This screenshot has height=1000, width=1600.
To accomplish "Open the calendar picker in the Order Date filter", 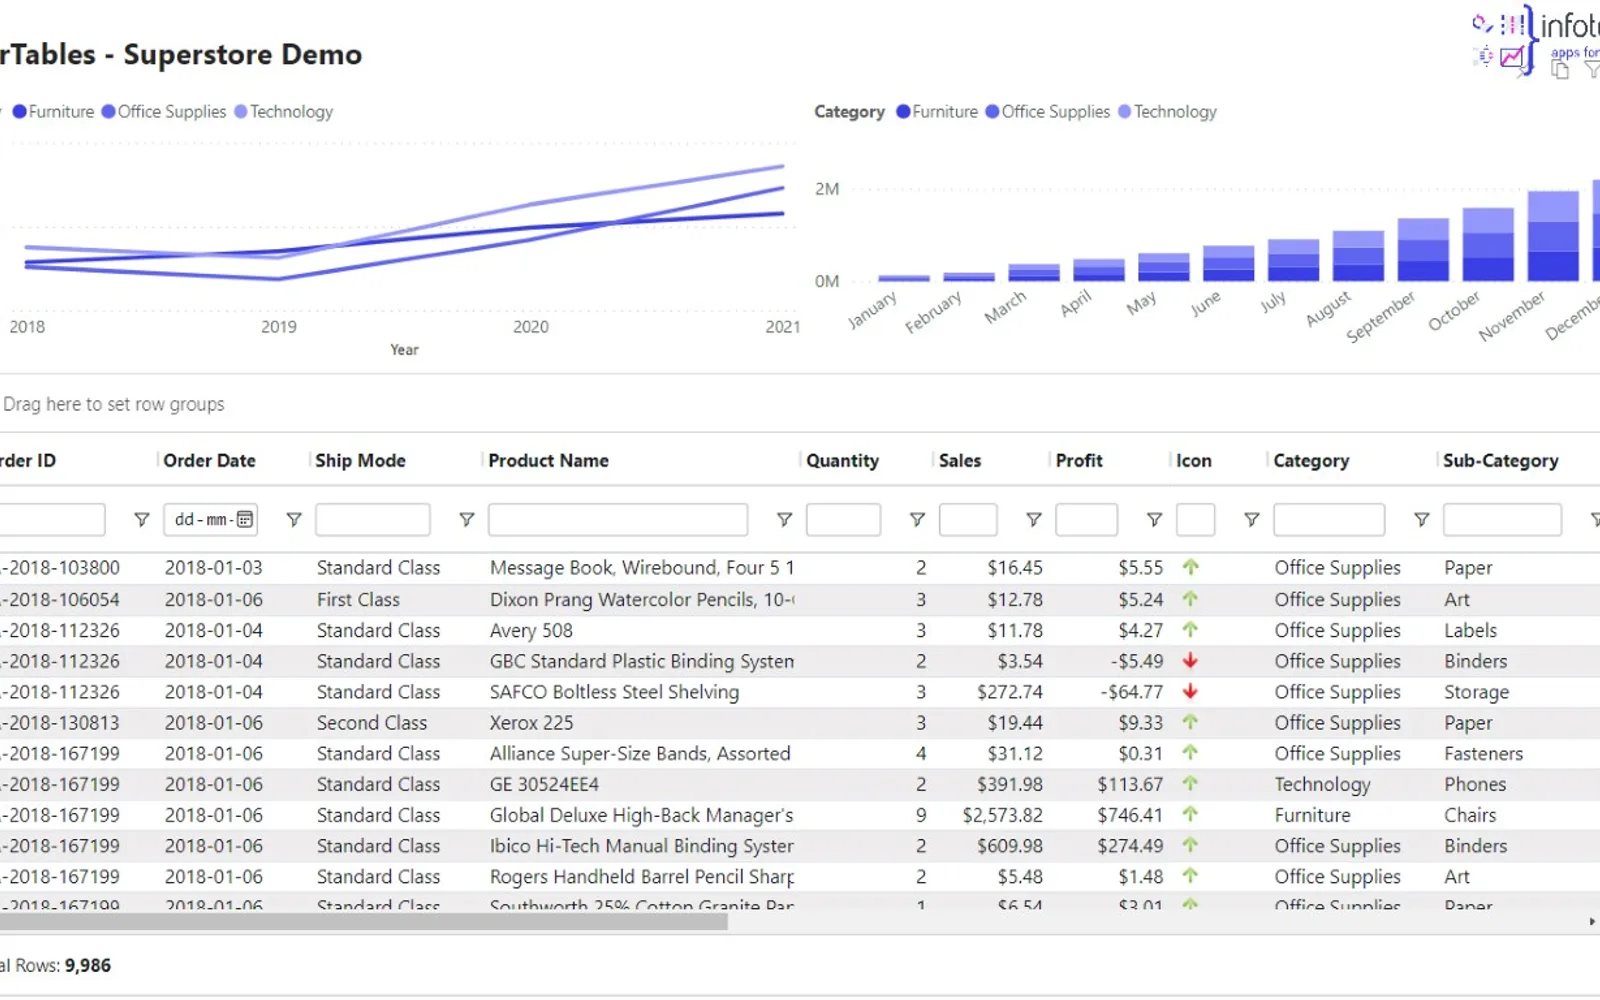I will [x=245, y=519].
